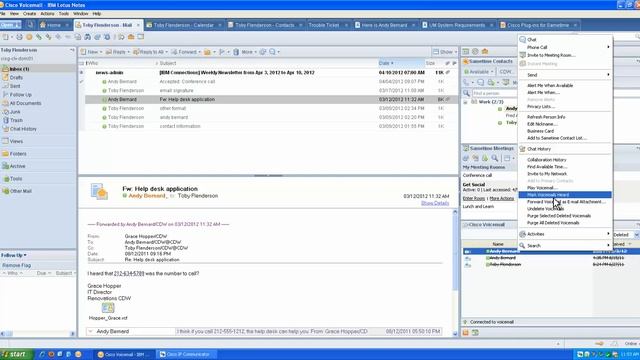Click the Cisco Voicemail - IBM taskbar button

coord(124,354)
